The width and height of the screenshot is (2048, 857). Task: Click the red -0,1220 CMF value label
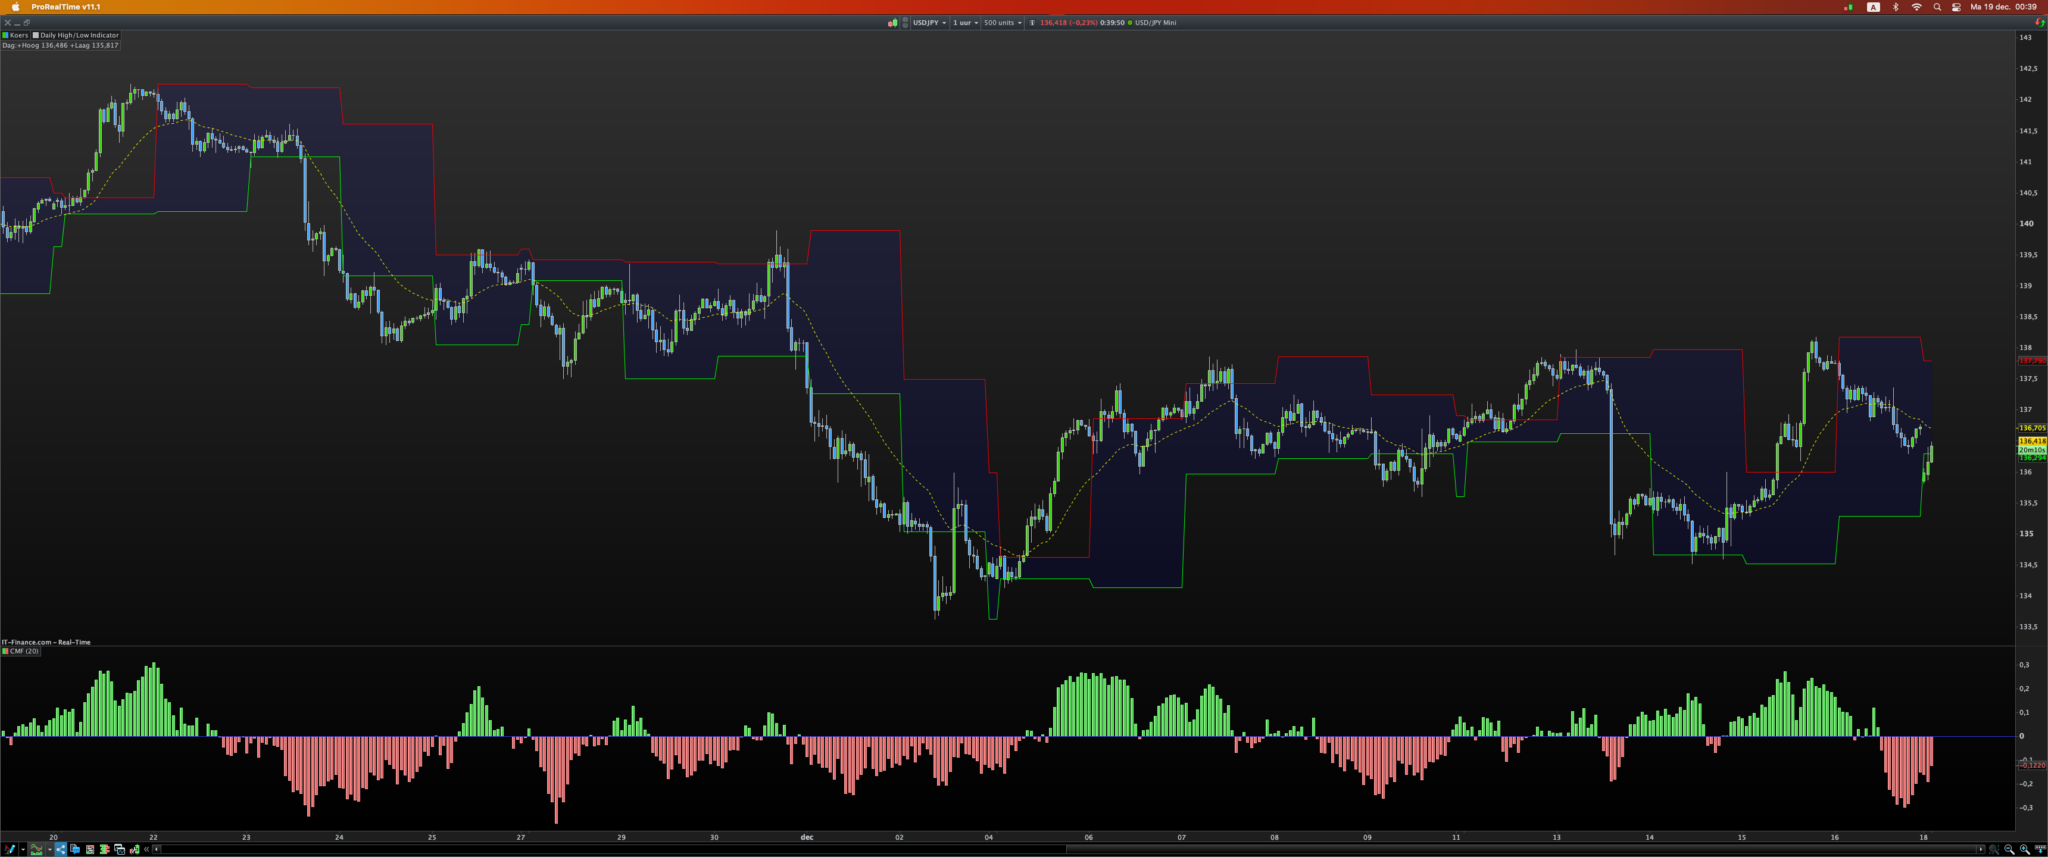[2032, 765]
